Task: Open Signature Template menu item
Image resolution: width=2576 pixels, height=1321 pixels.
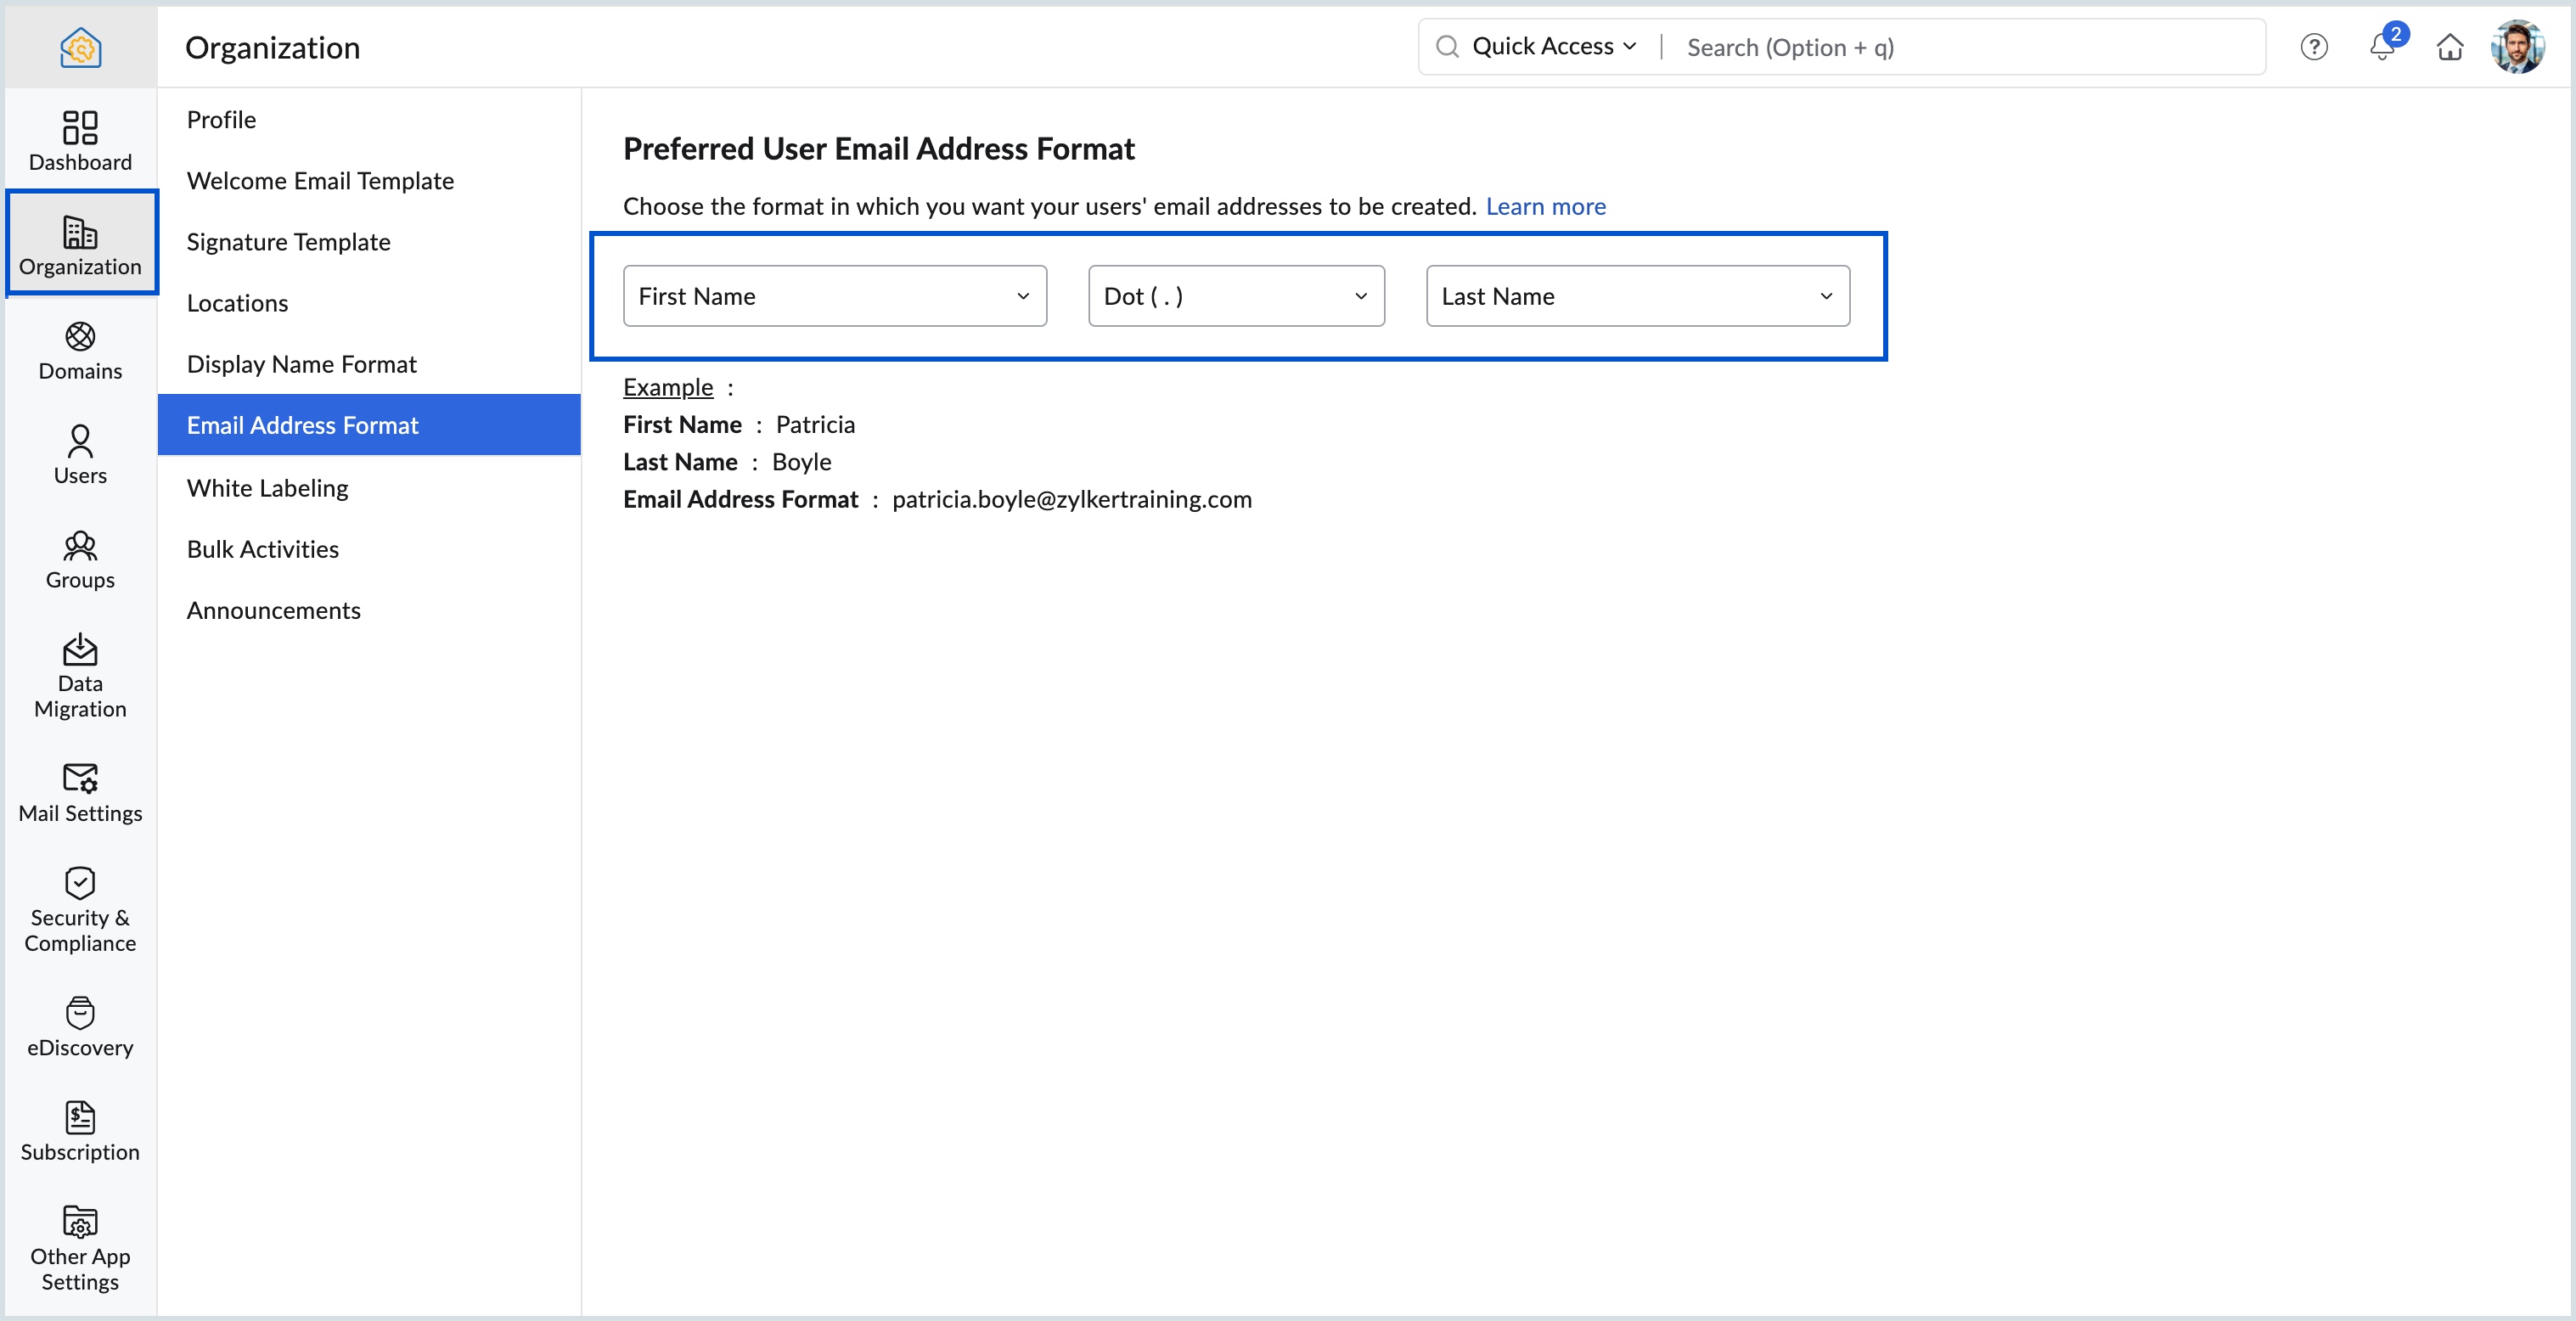Action: pyautogui.click(x=288, y=242)
